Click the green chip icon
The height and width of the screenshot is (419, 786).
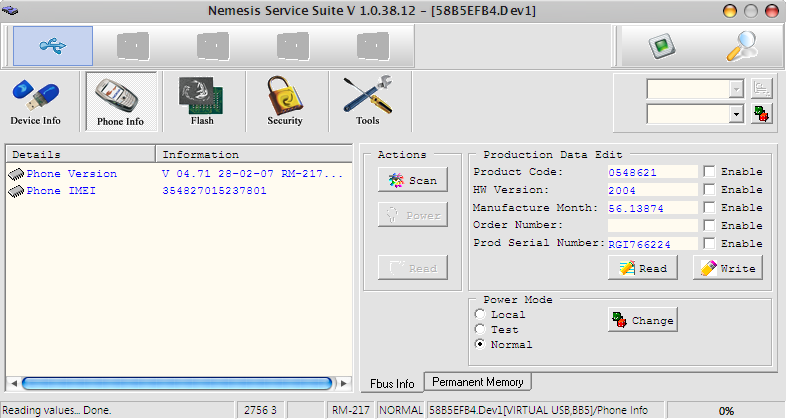662,47
